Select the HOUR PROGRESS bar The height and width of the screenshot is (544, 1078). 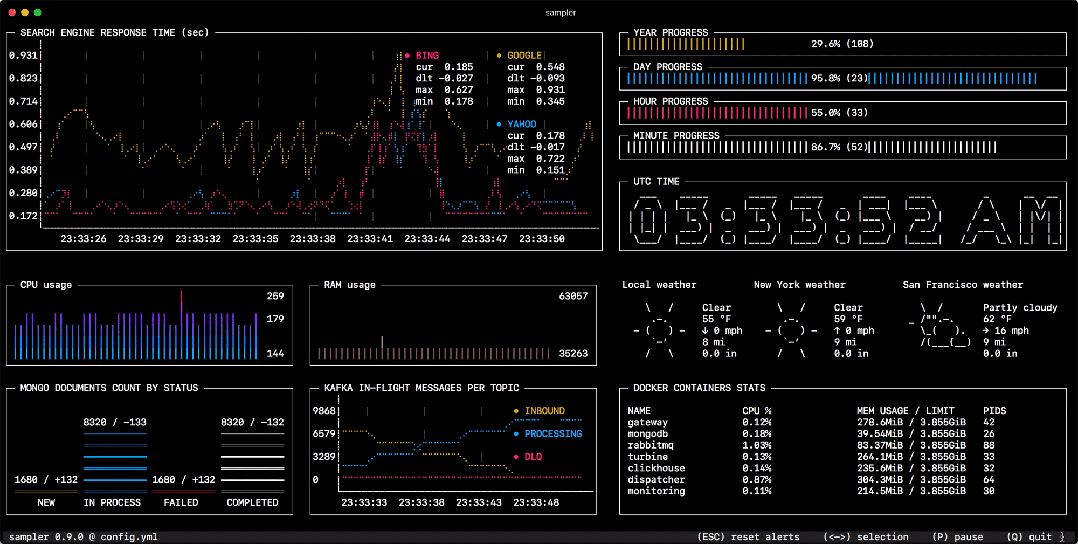(x=844, y=113)
